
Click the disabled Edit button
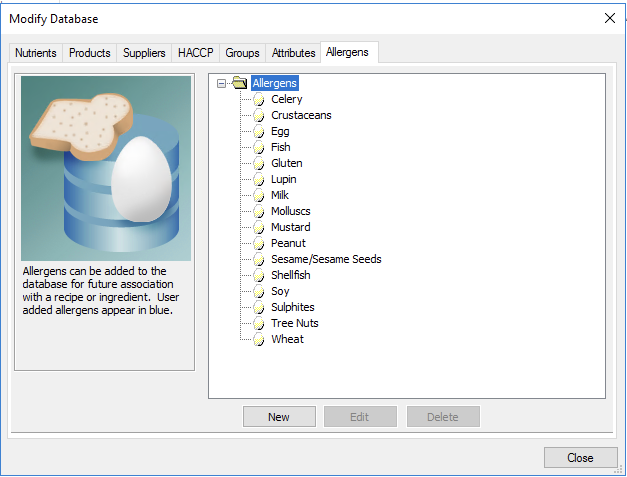click(x=360, y=417)
